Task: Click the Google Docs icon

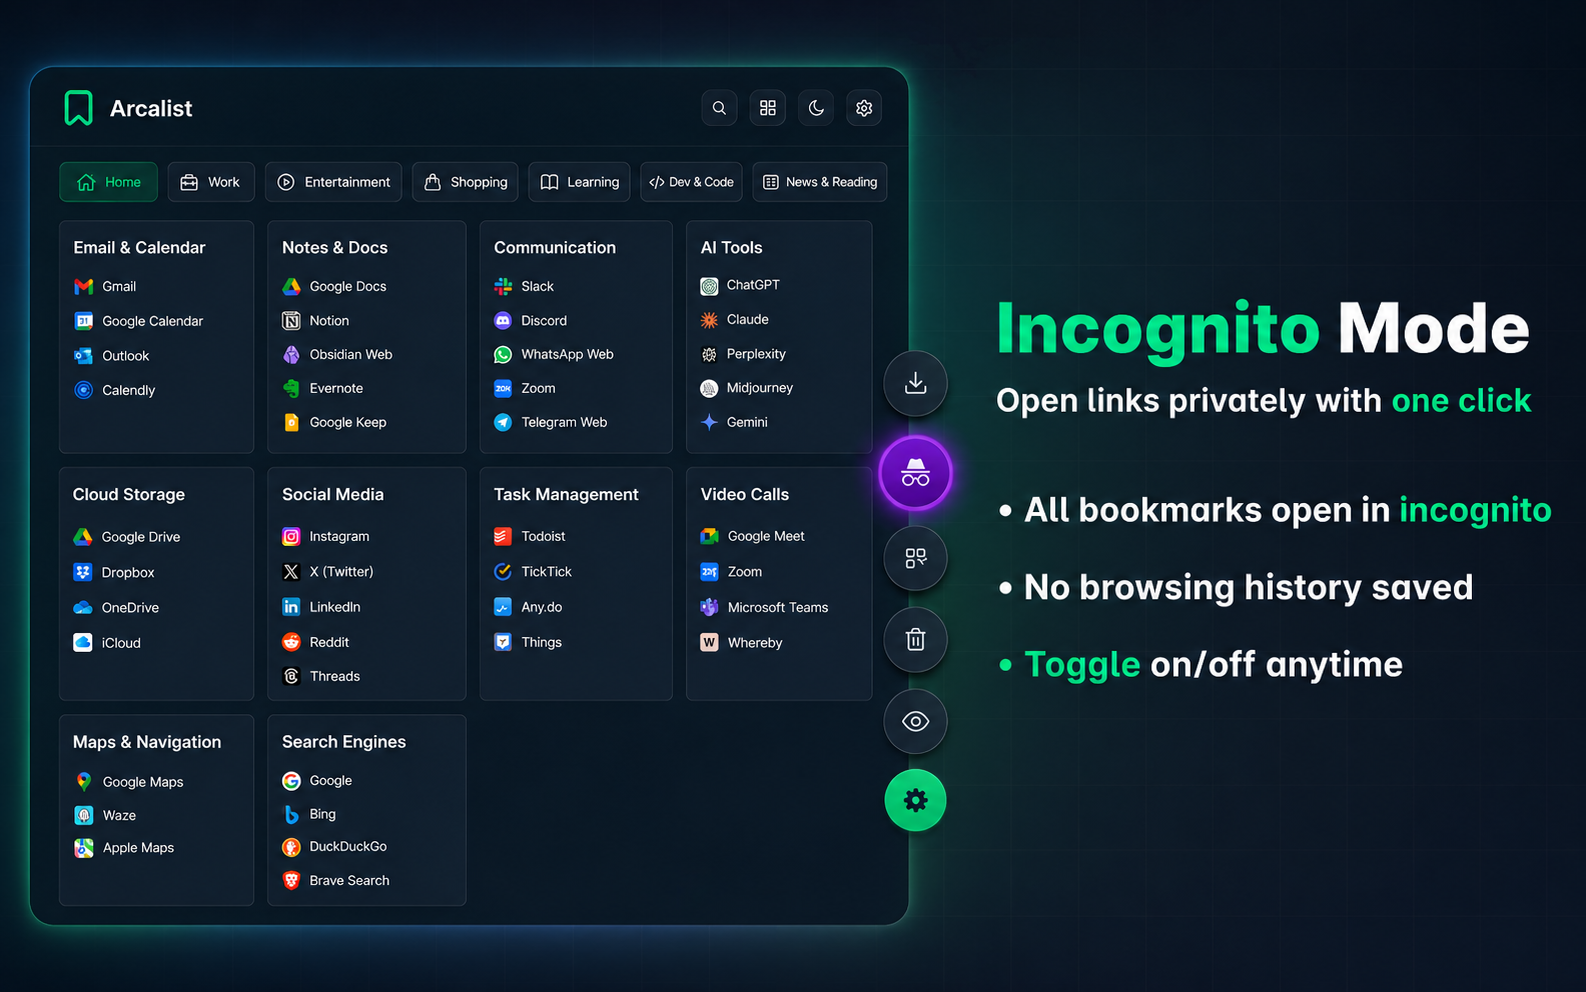Action: tap(291, 287)
